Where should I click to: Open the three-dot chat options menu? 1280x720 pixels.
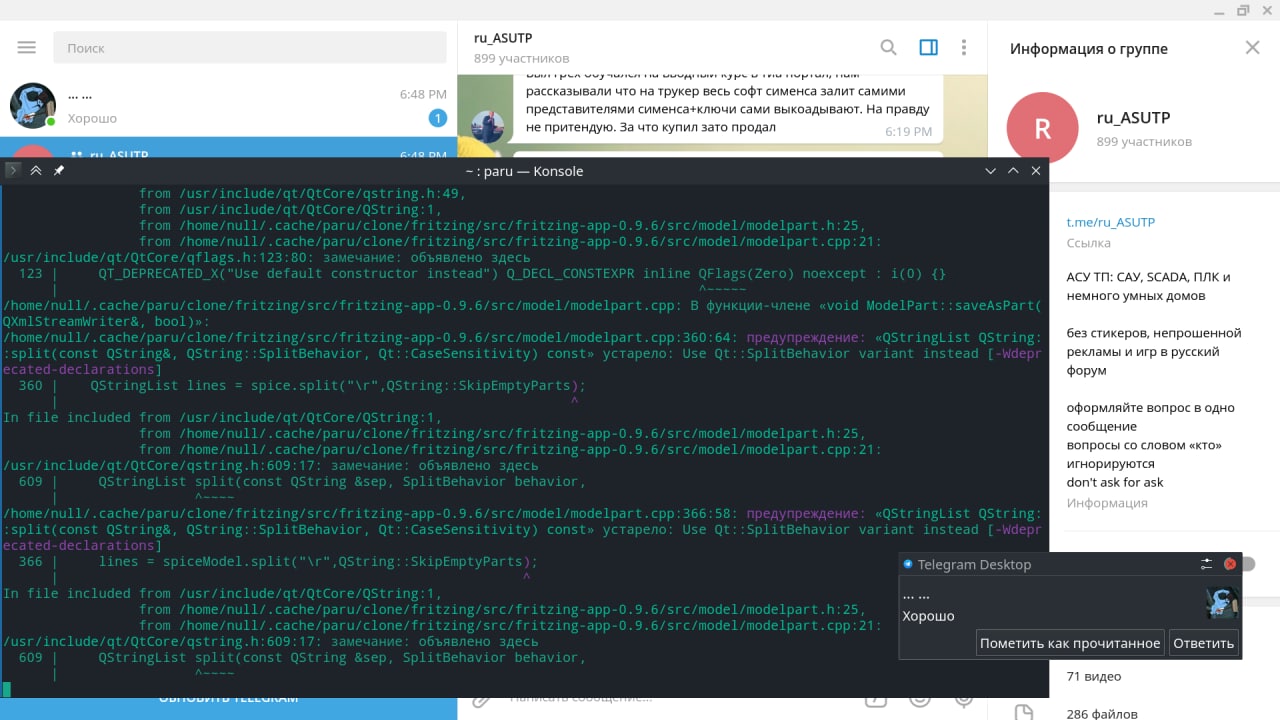tap(964, 47)
